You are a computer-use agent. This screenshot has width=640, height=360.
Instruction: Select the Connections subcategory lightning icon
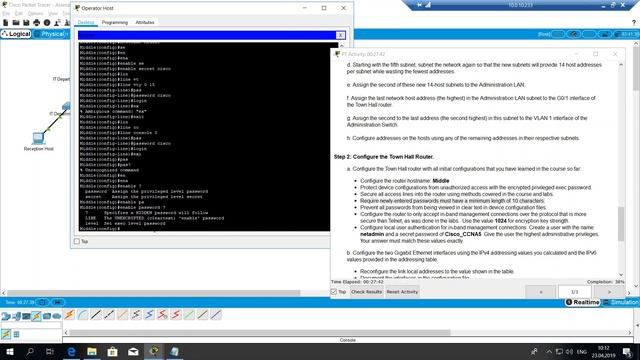click(x=6, y=334)
